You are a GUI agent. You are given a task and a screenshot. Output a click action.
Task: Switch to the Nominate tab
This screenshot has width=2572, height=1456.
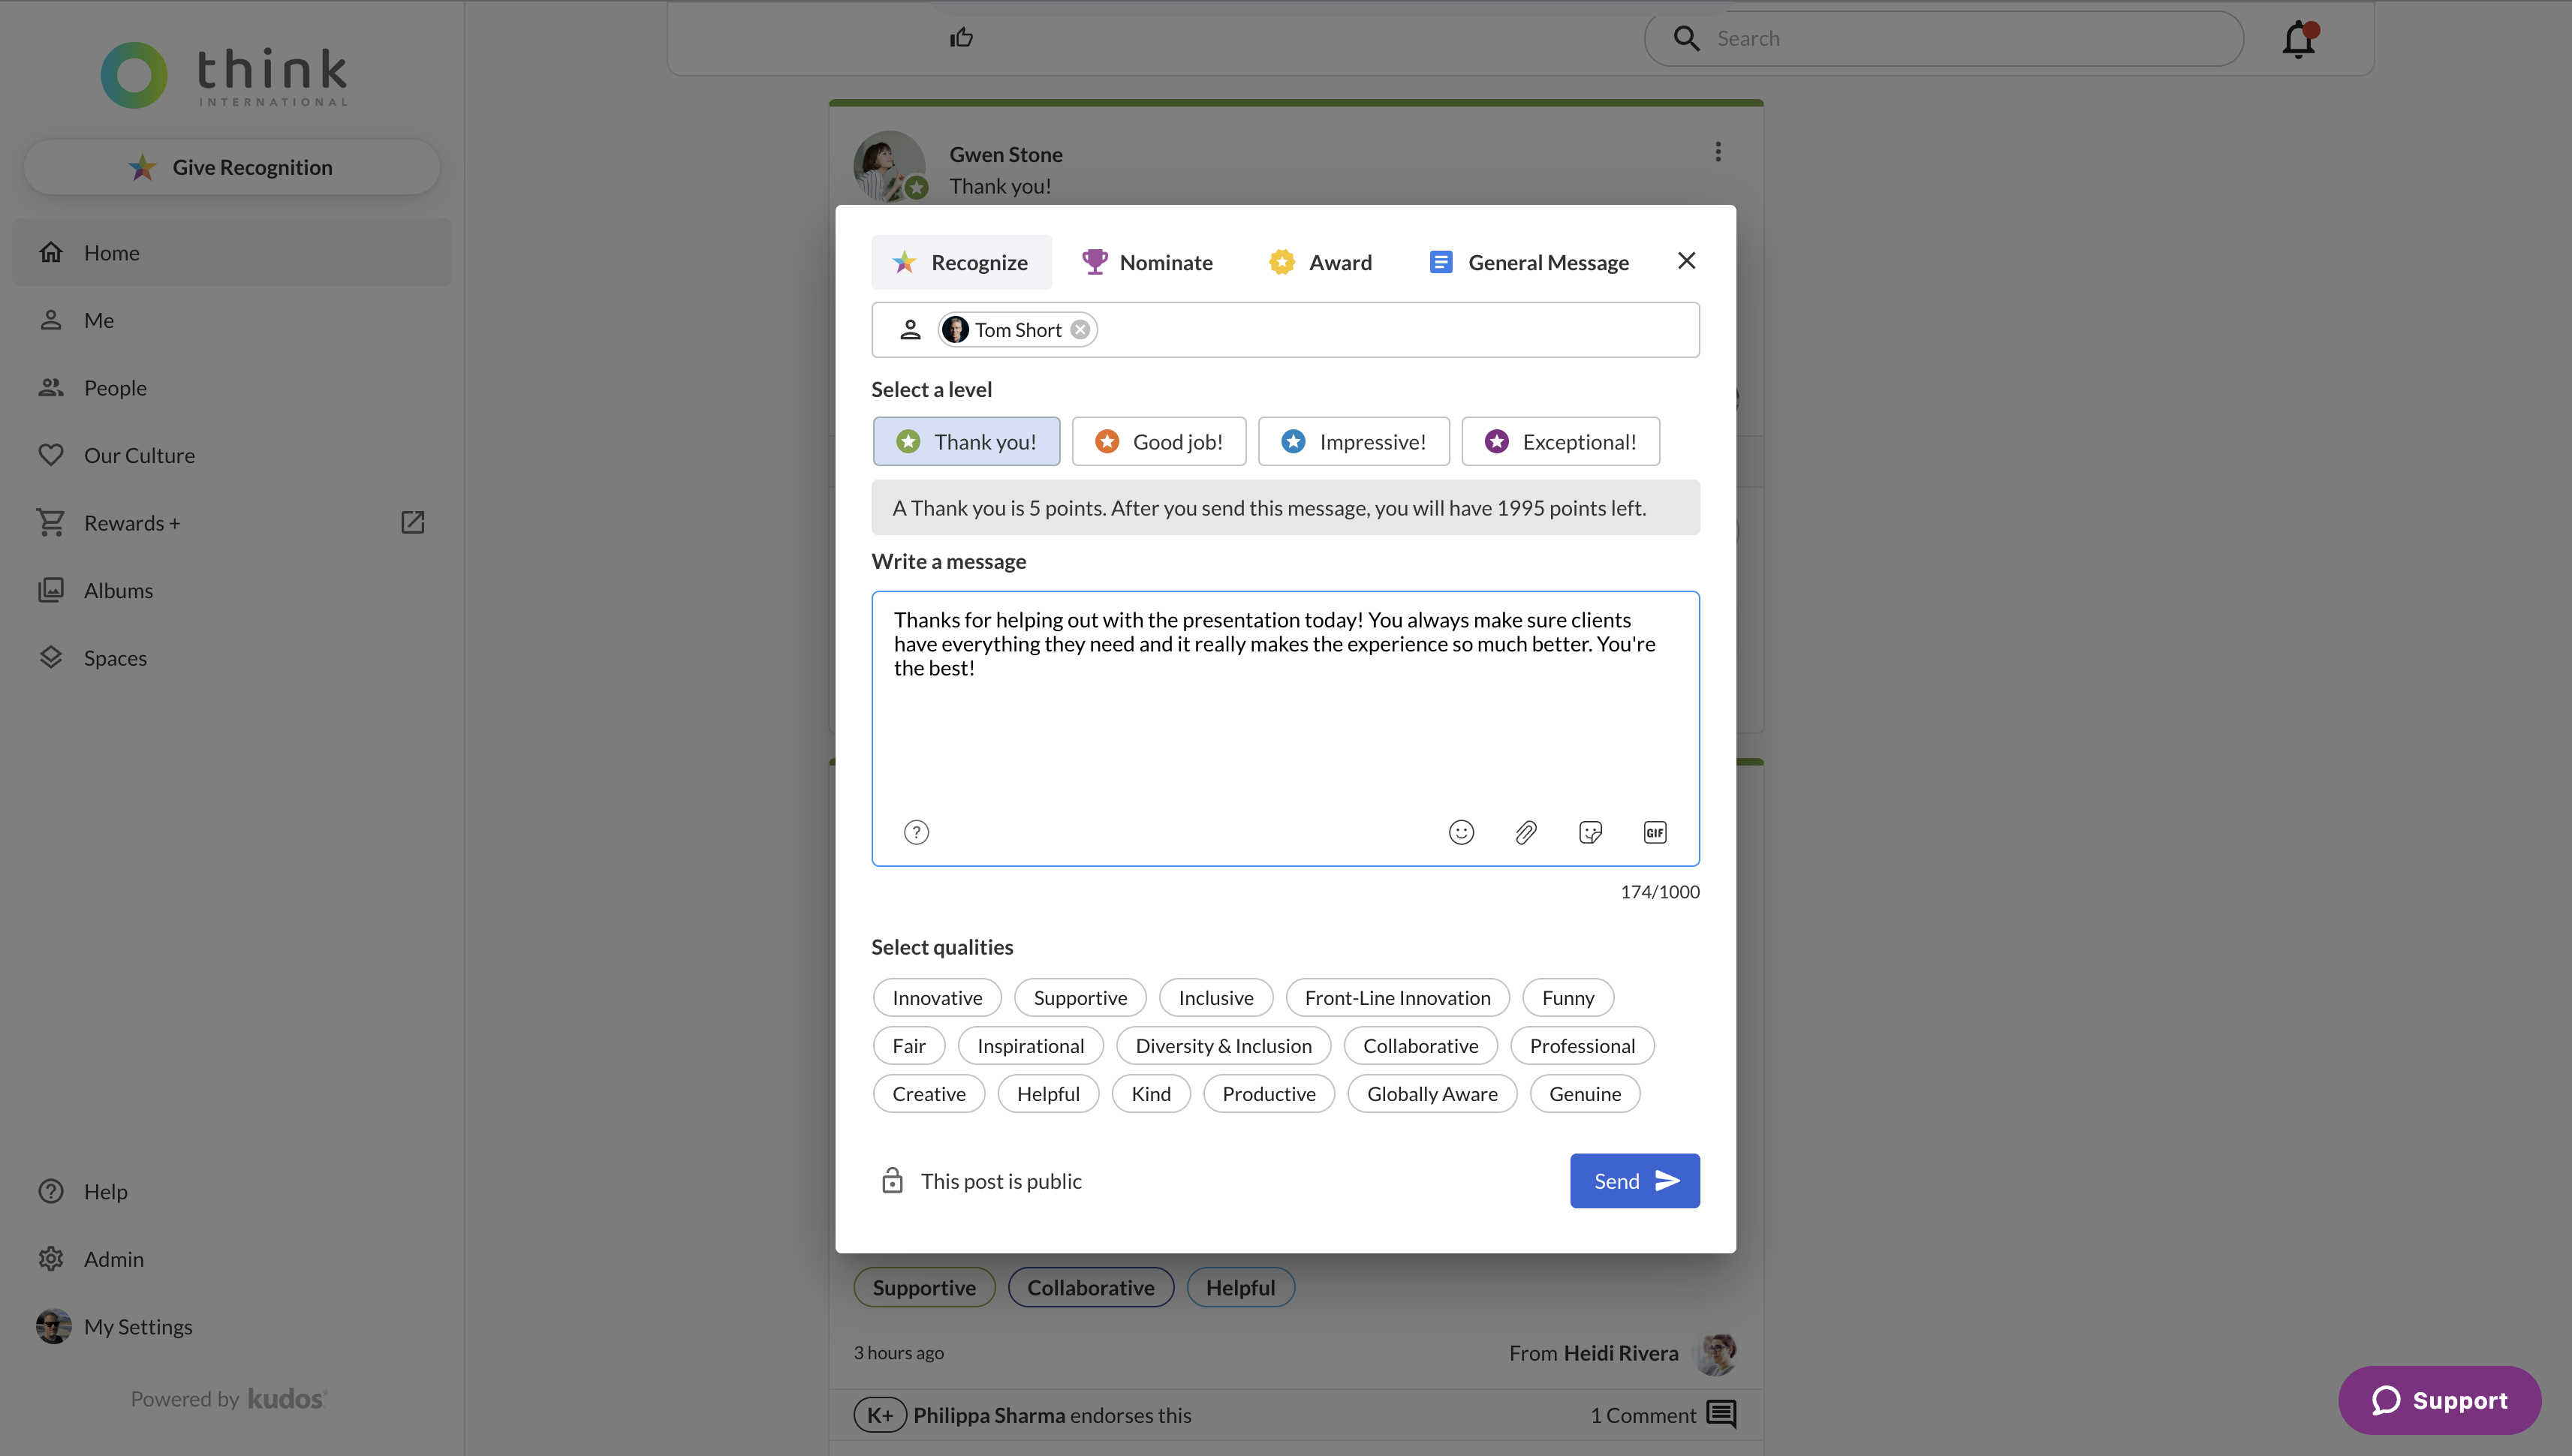pyautogui.click(x=1147, y=263)
